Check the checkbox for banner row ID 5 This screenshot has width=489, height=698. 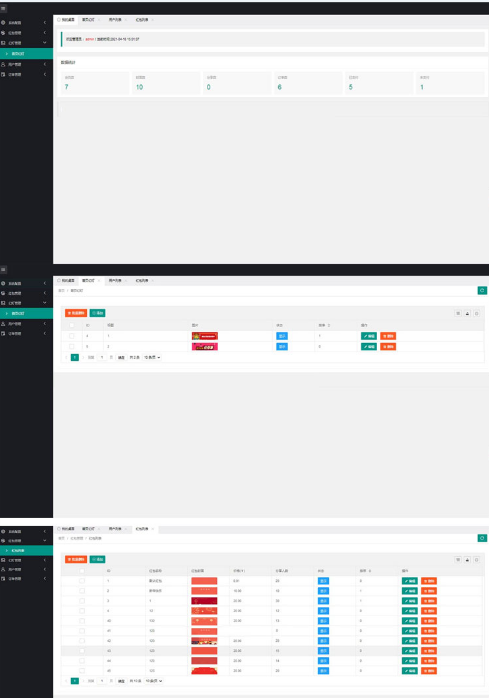(x=72, y=346)
